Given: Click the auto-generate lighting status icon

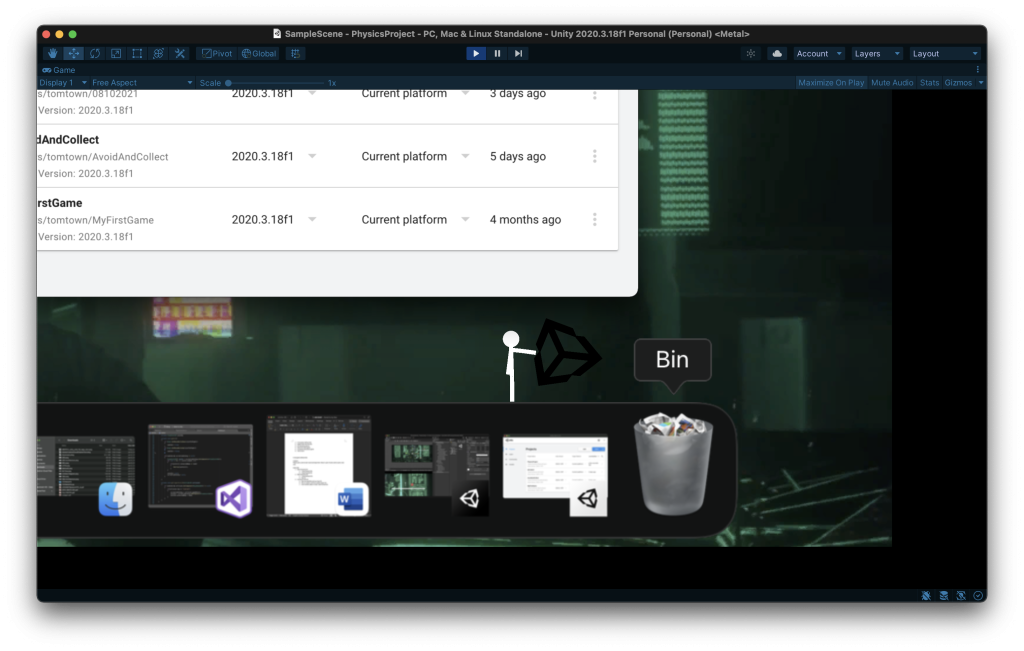Looking at the screenshot, I should [x=961, y=595].
